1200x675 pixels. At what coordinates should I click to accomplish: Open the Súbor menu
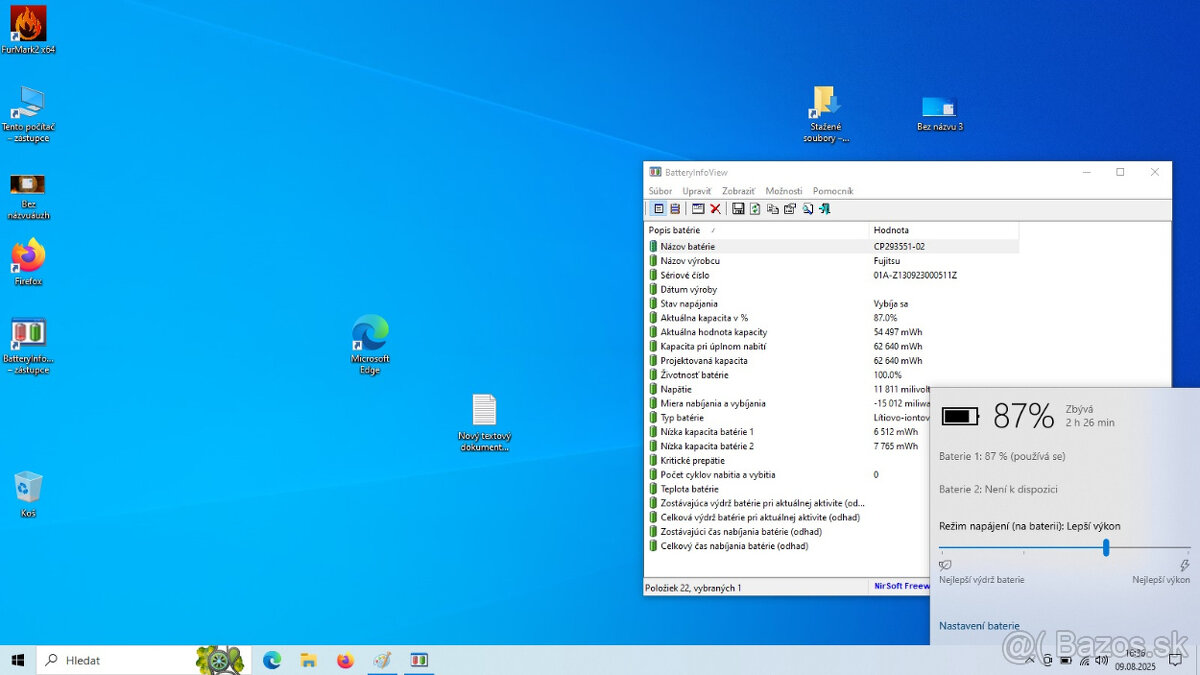coord(660,191)
